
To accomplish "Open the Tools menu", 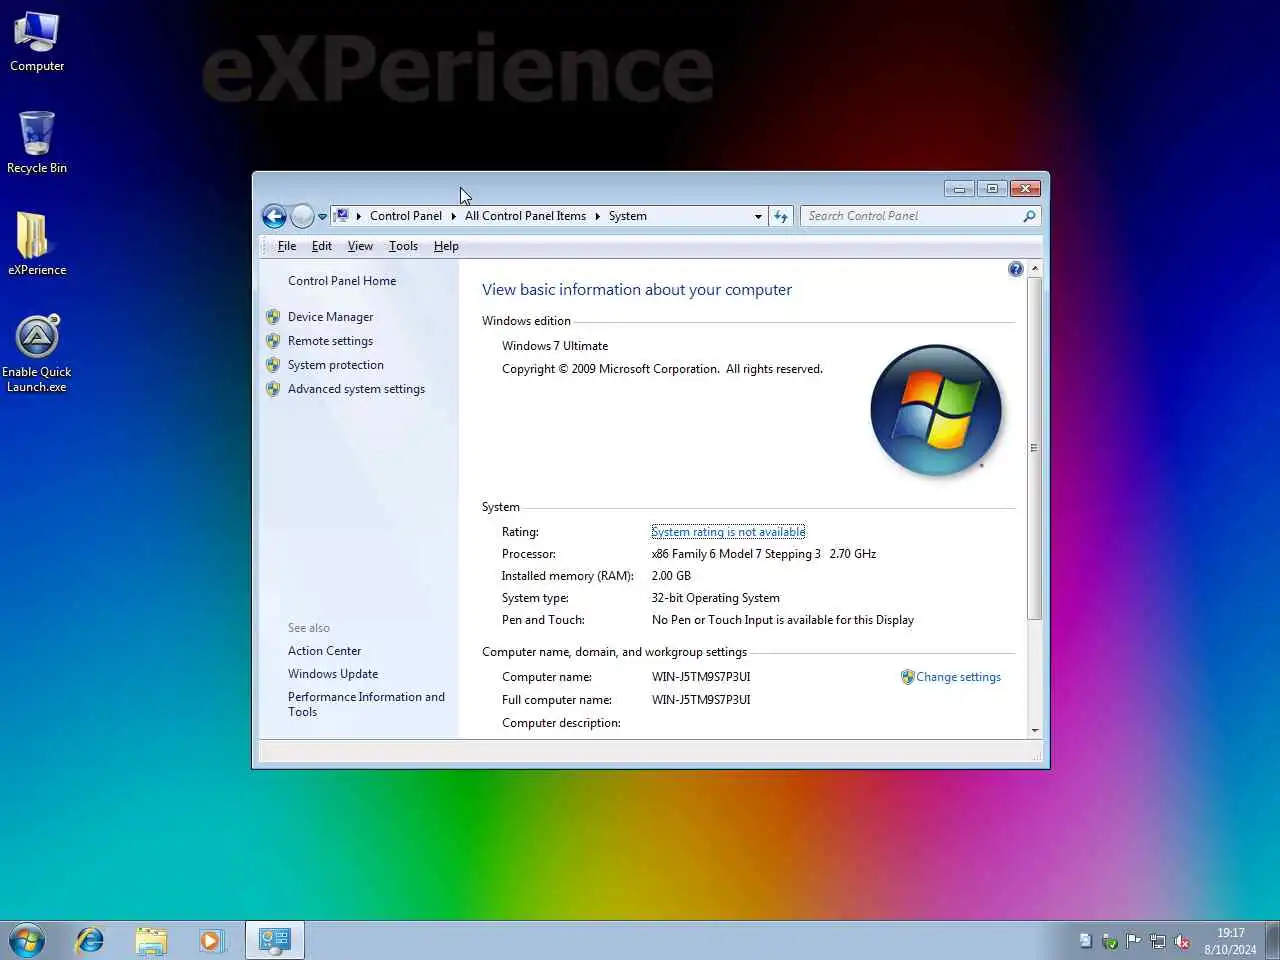I will tap(403, 246).
